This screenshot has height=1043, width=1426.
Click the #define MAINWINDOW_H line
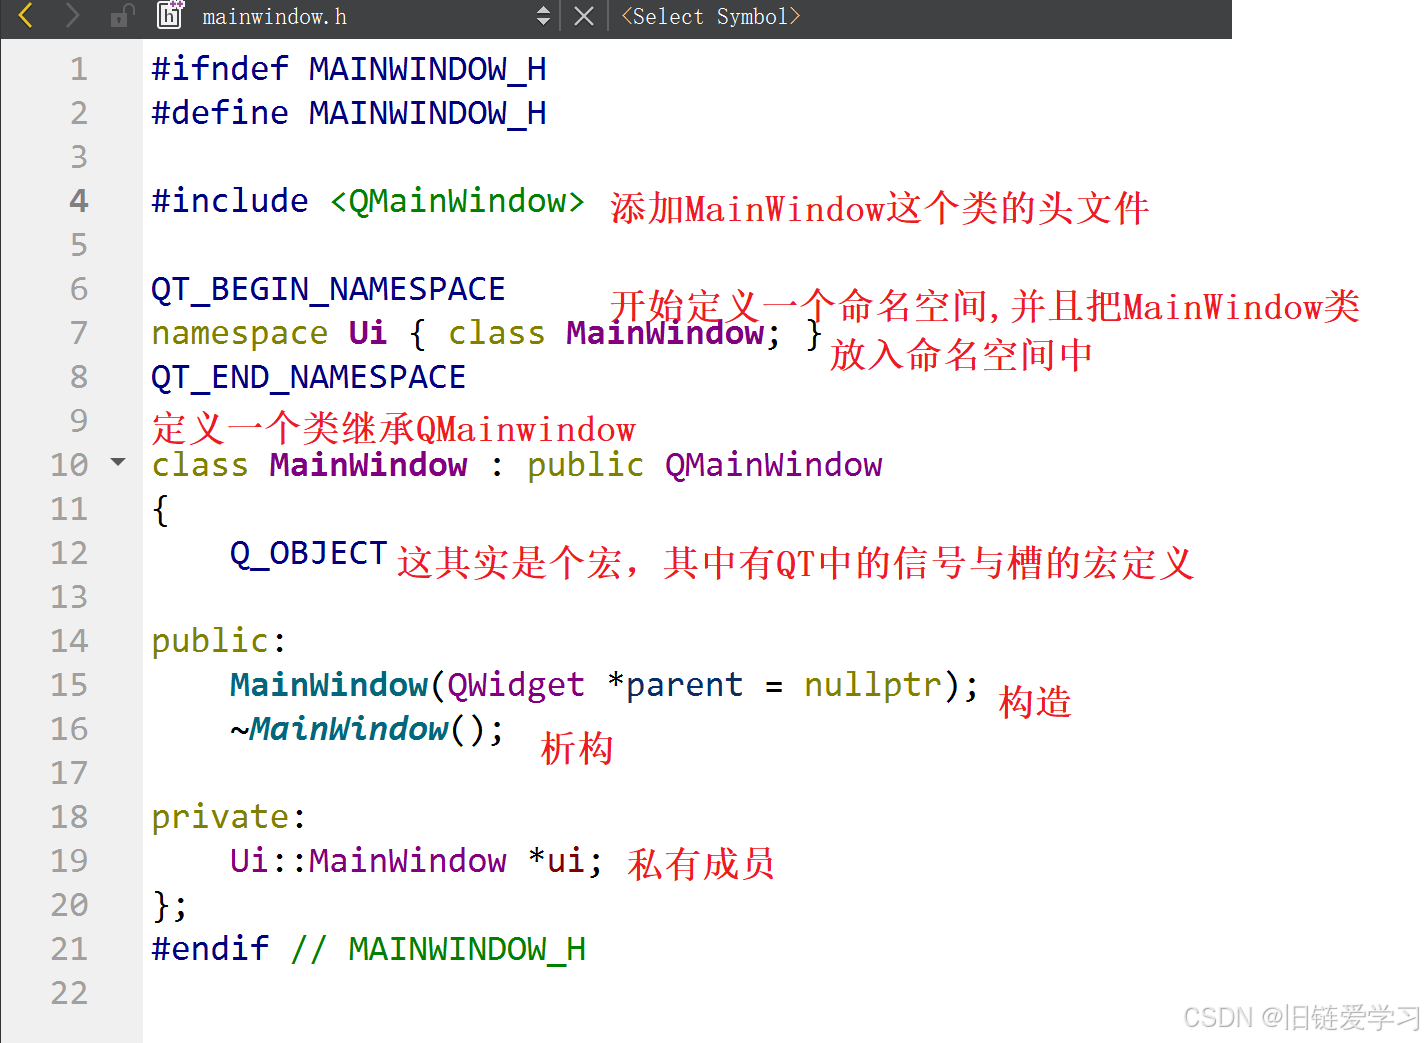pyautogui.click(x=349, y=113)
